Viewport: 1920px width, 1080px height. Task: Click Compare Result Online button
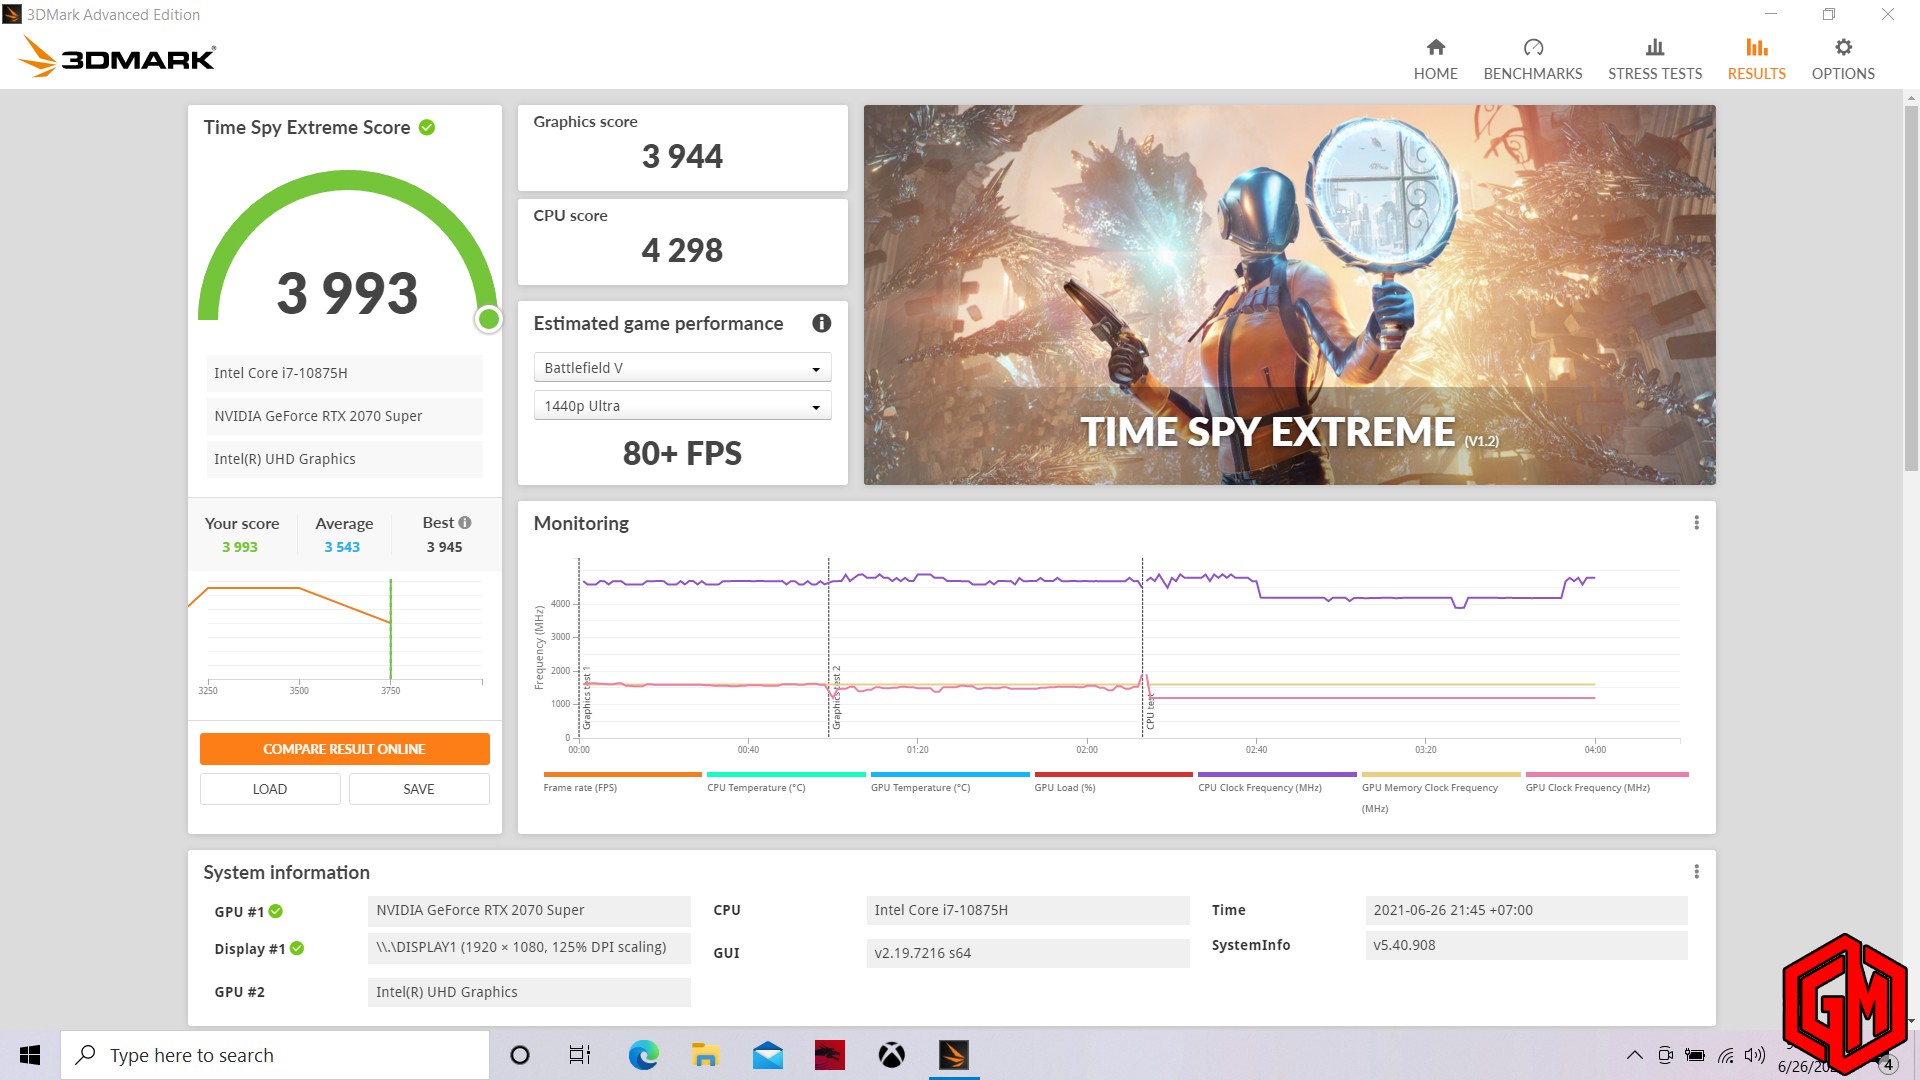pyautogui.click(x=344, y=749)
